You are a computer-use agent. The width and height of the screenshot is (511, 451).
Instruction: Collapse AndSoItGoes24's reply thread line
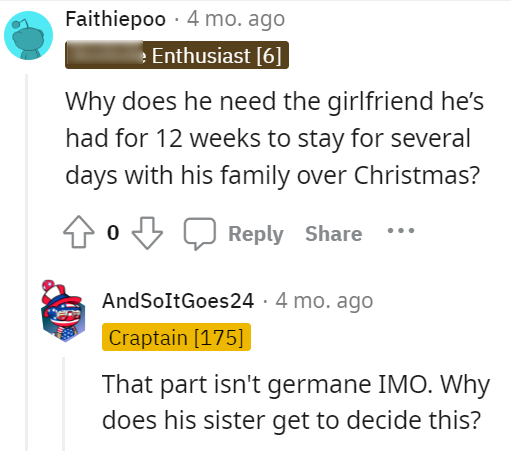tap(63, 404)
